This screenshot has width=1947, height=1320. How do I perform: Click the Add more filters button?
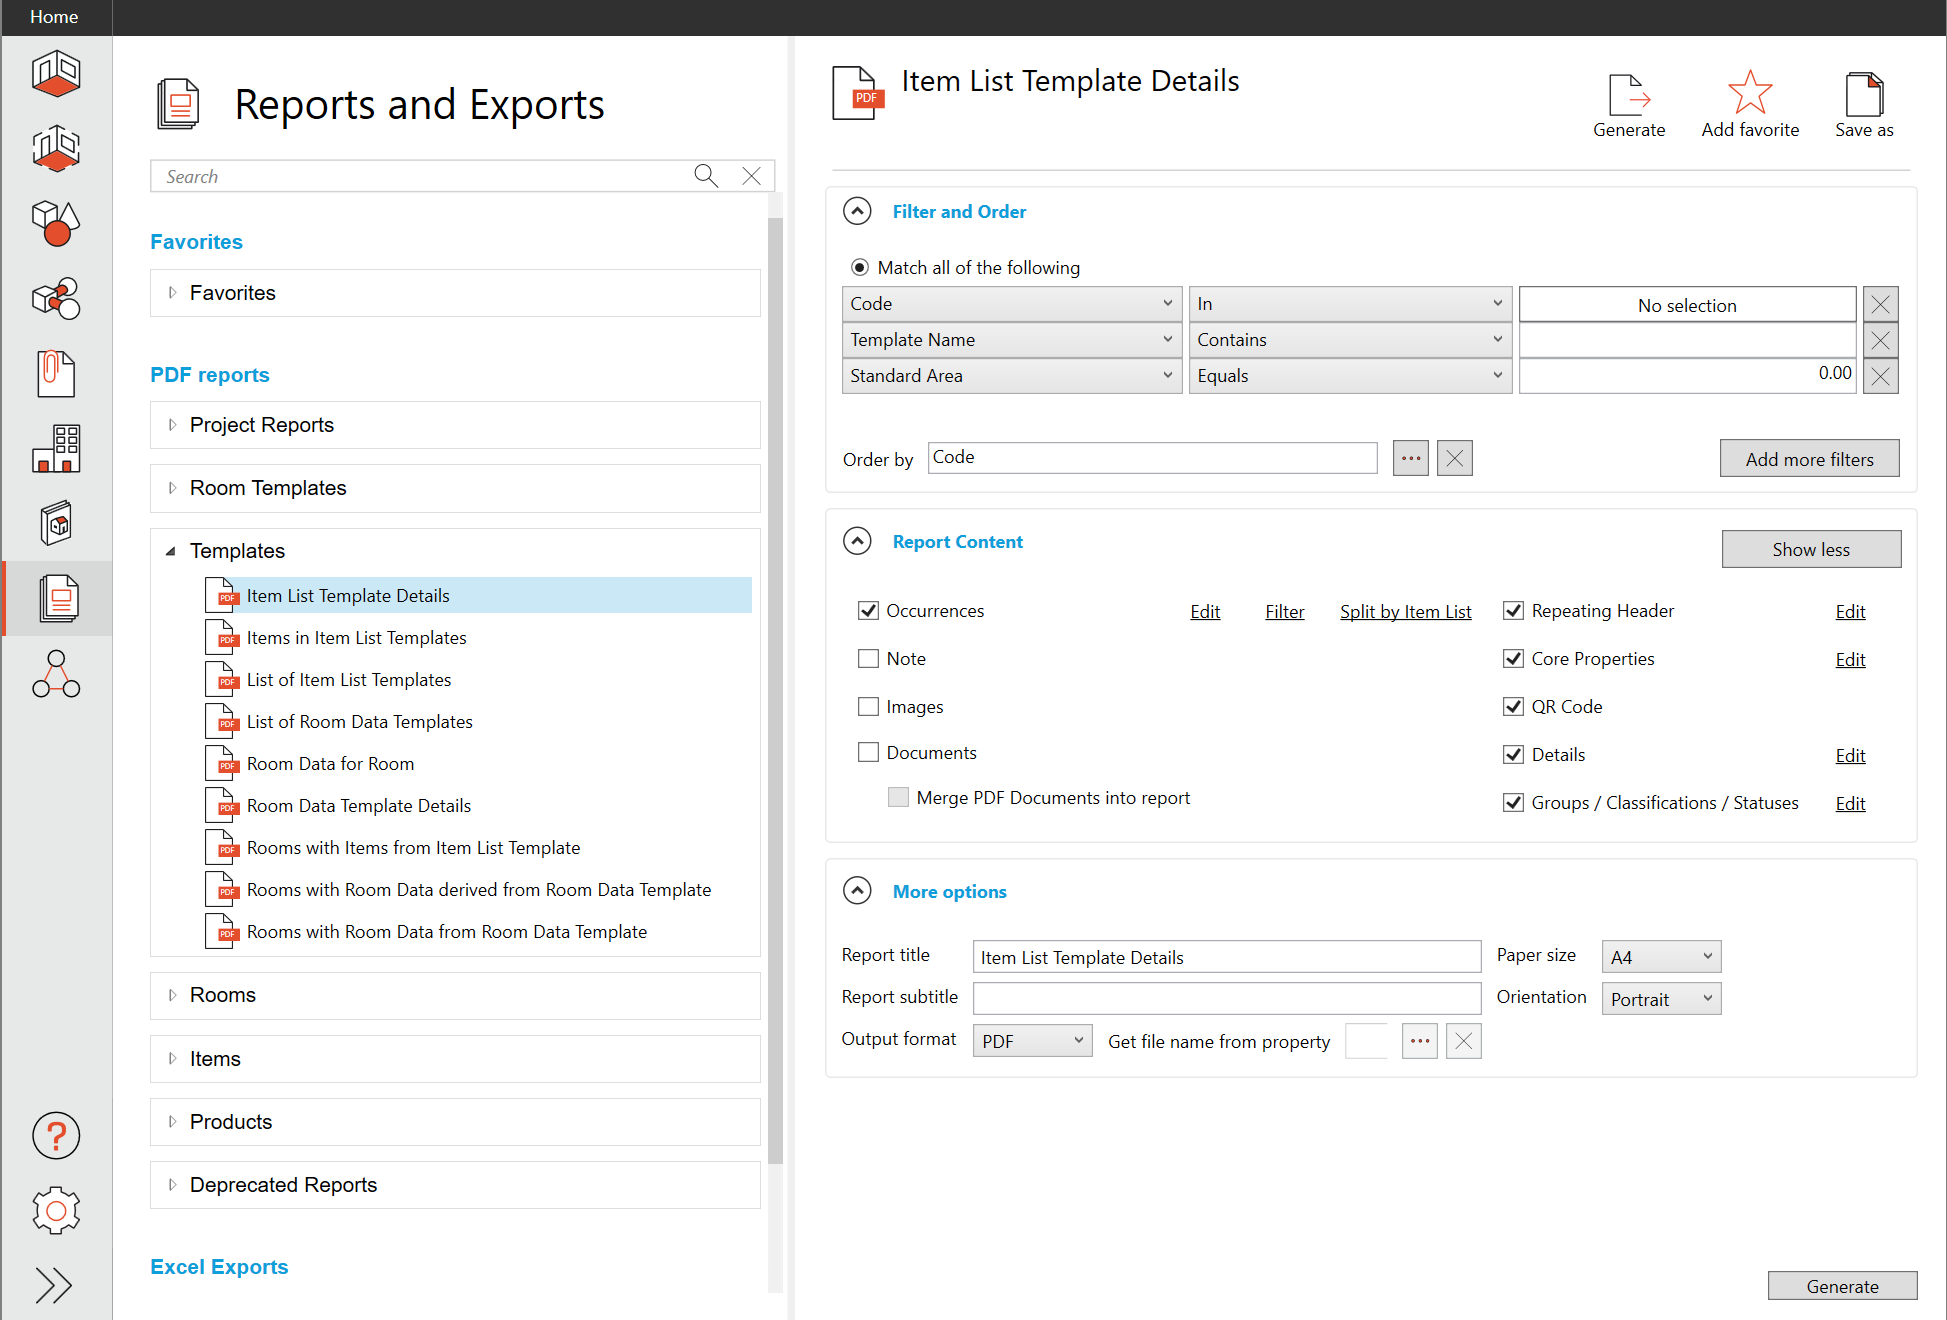[x=1808, y=459]
